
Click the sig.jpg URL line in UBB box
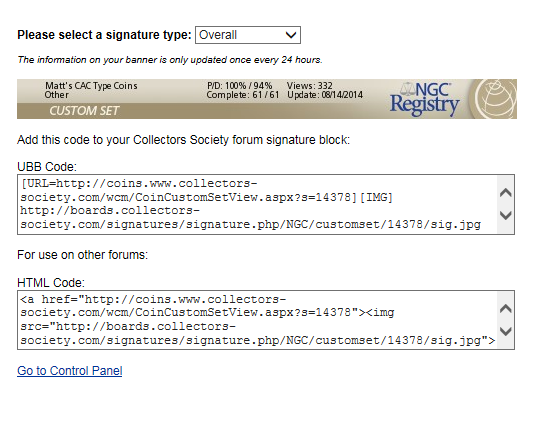click(250, 224)
